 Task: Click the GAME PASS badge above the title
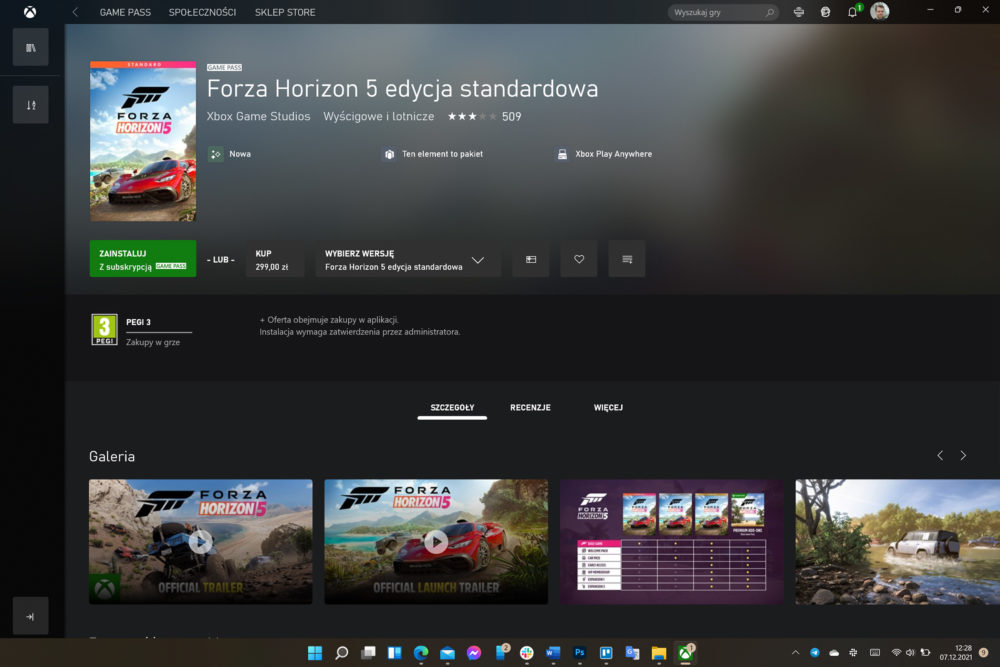tap(224, 67)
